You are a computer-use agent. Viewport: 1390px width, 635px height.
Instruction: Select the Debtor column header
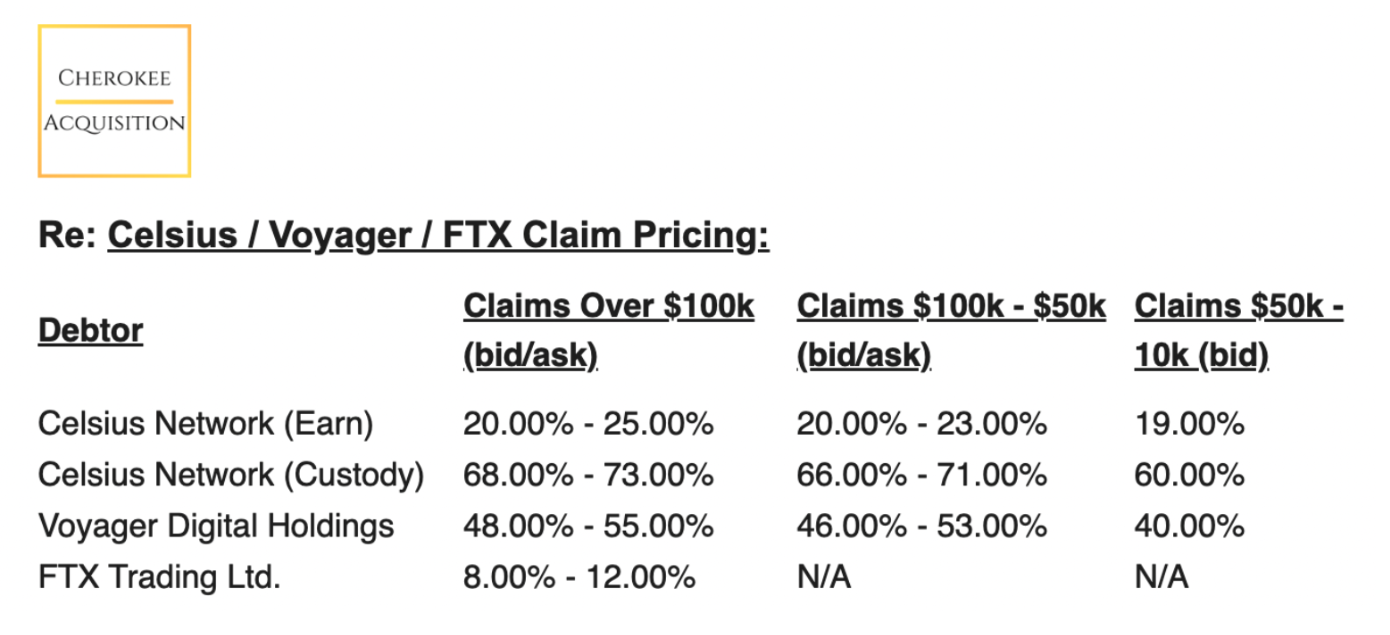(x=90, y=330)
